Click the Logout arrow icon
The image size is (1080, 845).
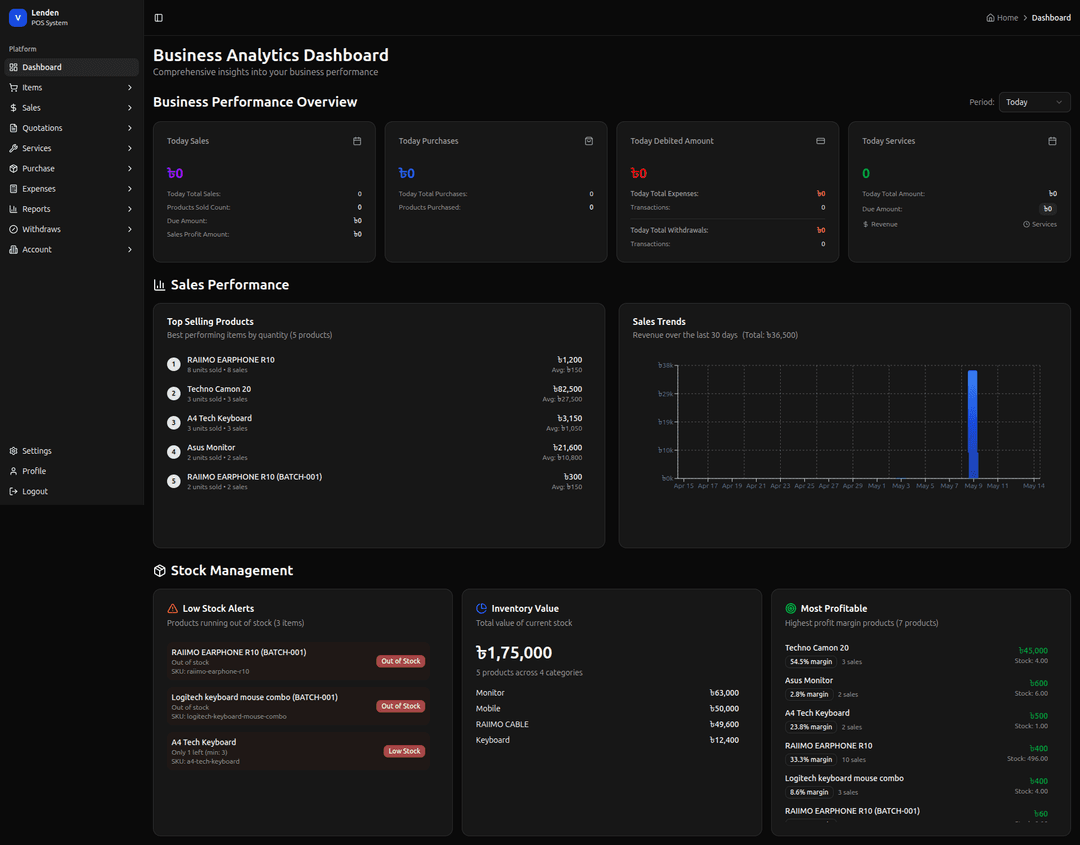14,491
